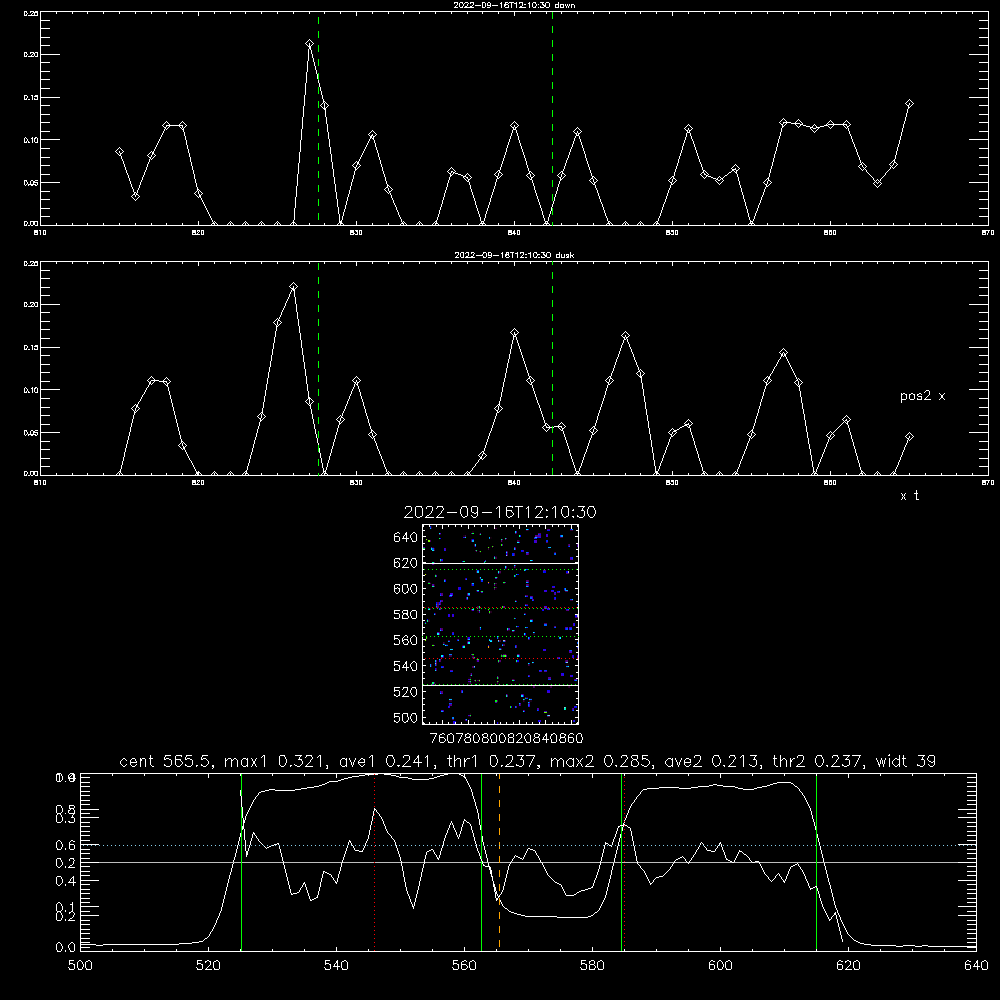Click the dawn plot title "2022-09-16T12:10:30 dawn"
This screenshot has width=1000, height=1000.
pos(514,5)
